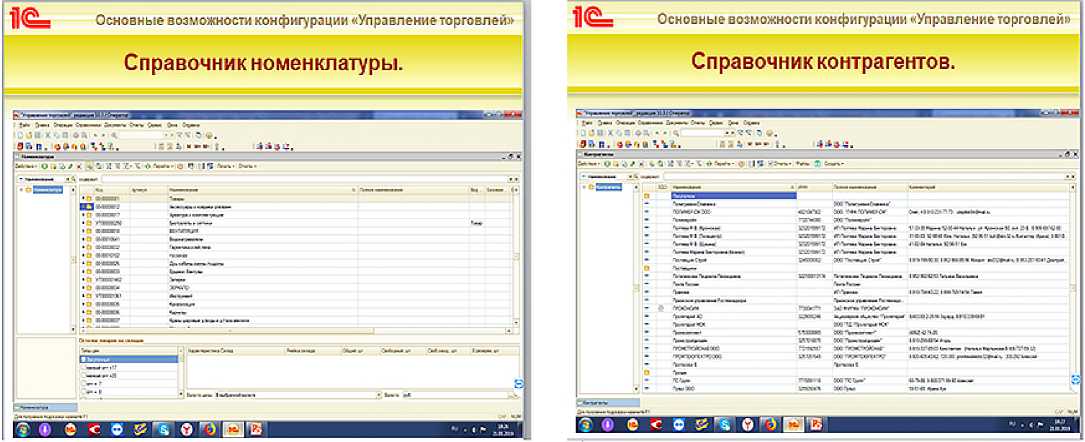Click New document icon in left window main toolbar
This screenshot has width=1085, height=442.
(x=20, y=136)
